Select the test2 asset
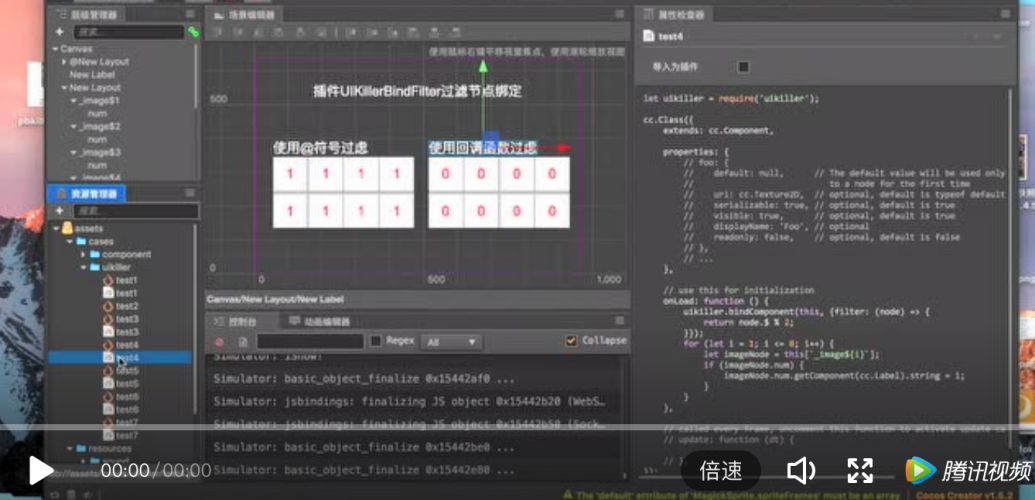 [x=127, y=306]
